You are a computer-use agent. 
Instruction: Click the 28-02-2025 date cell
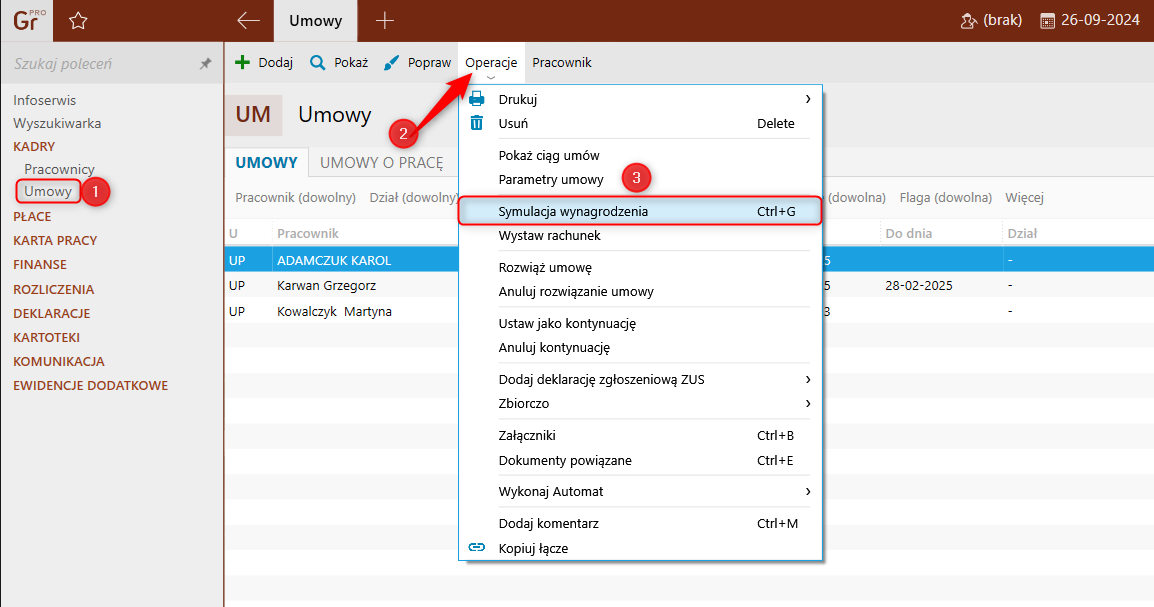[x=918, y=285]
